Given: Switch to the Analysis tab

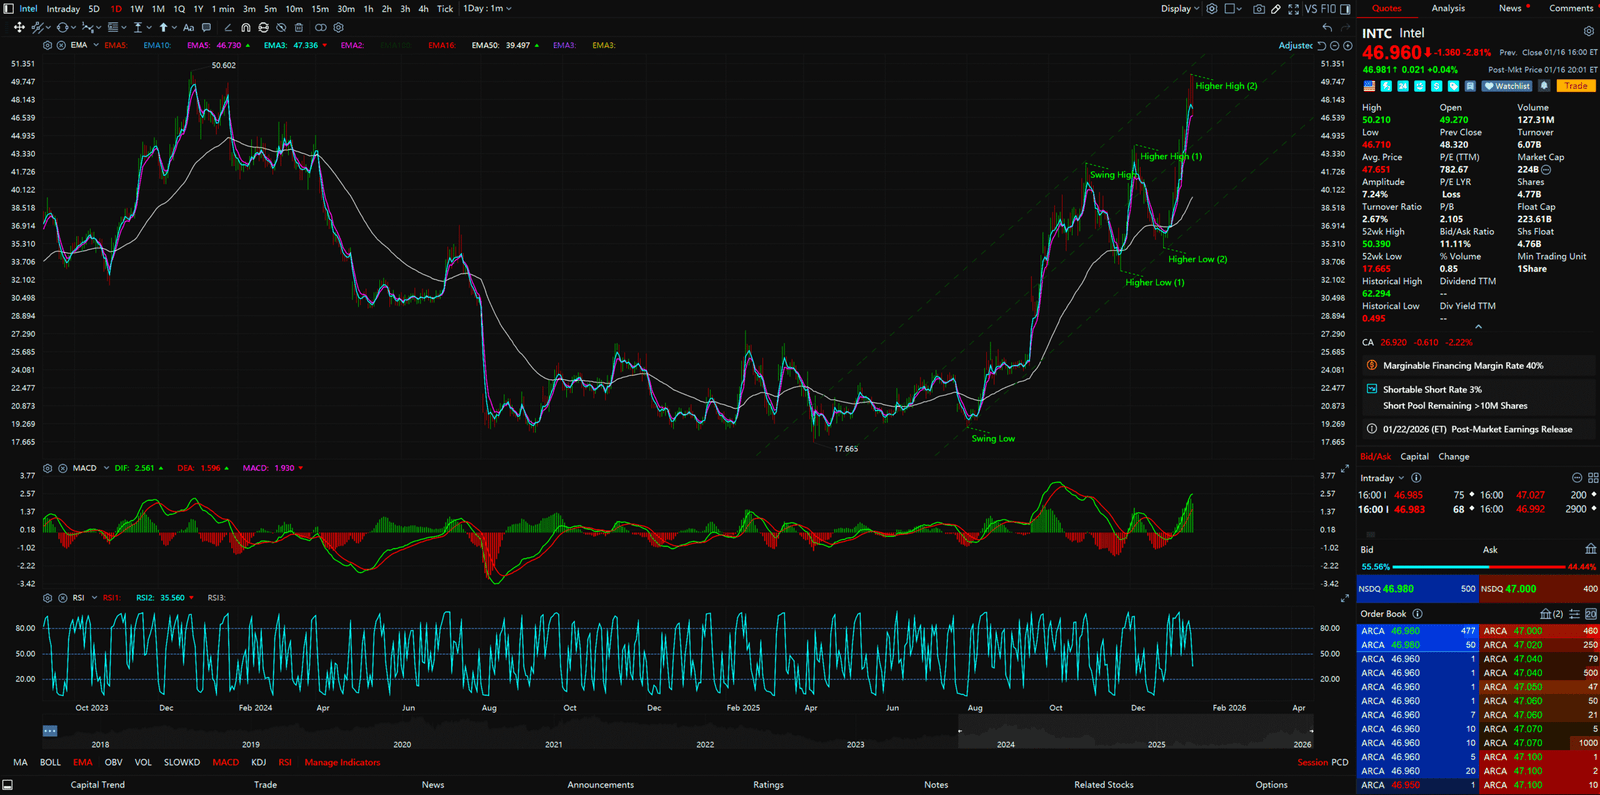Looking at the screenshot, I should click(1448, 9).
